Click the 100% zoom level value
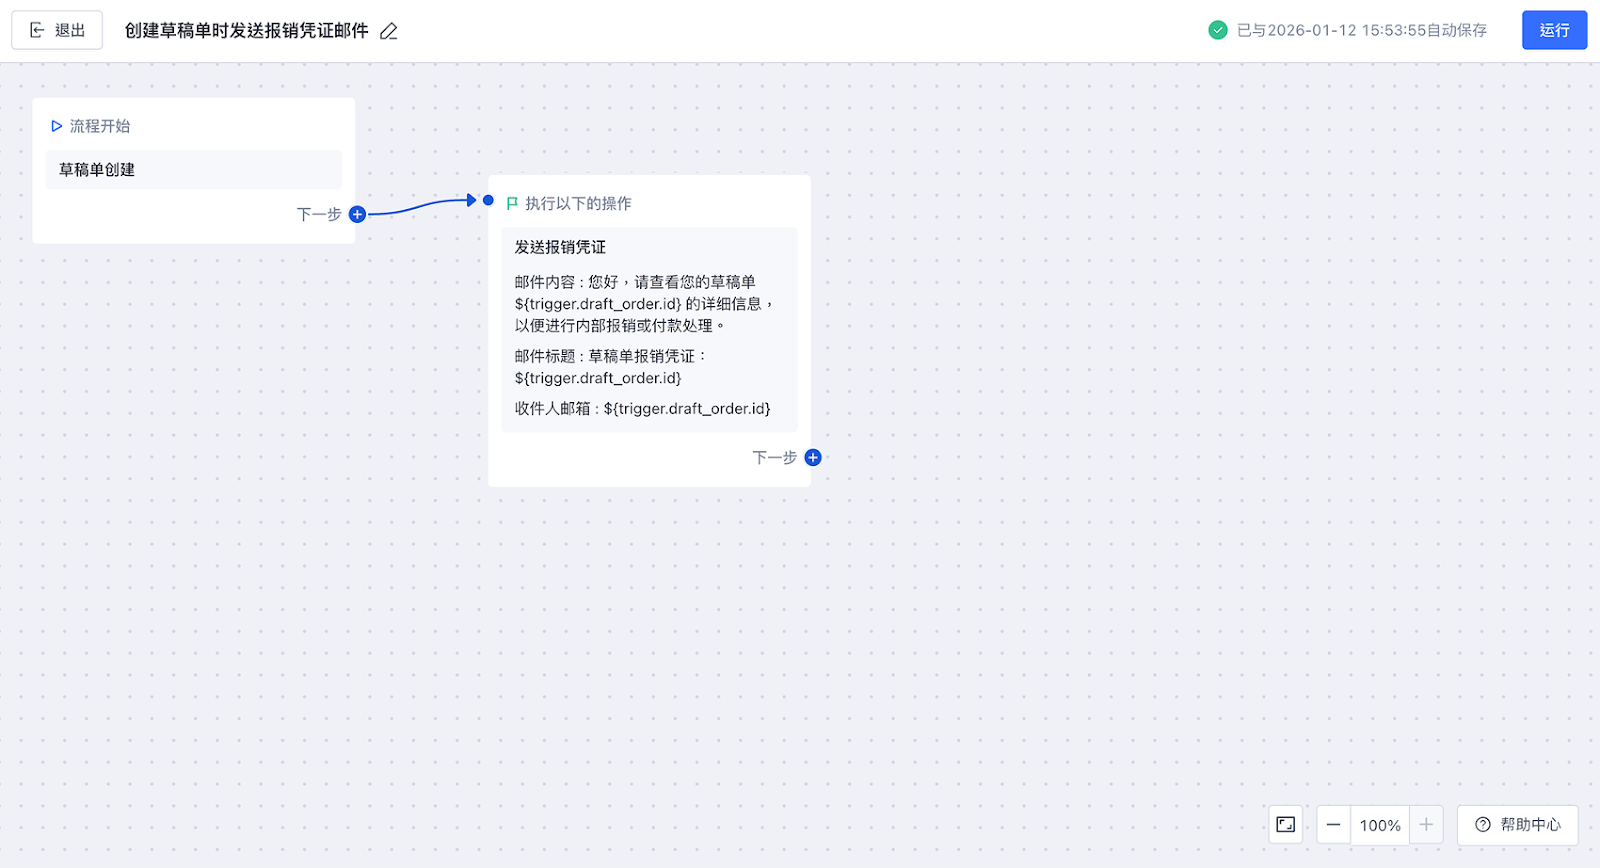The height and width of the screenshot is (868, 1600). tap(1380, 825)
